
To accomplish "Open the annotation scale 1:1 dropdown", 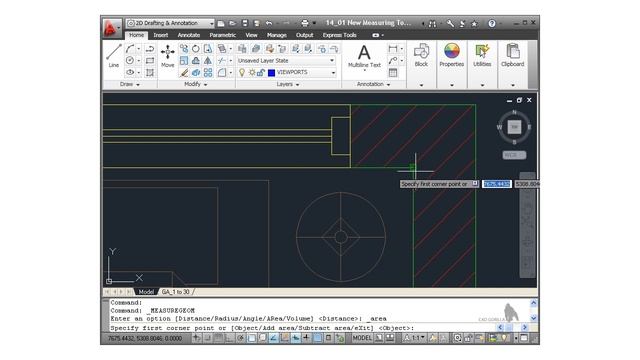I will point(415,338).
